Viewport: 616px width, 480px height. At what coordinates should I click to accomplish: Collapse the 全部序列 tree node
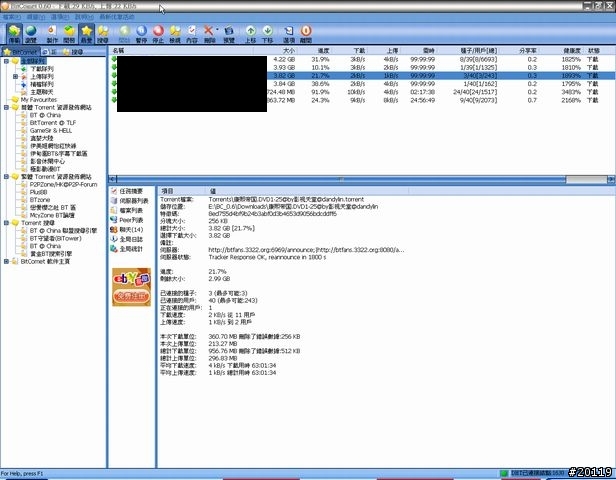click(x=6, y=61)
